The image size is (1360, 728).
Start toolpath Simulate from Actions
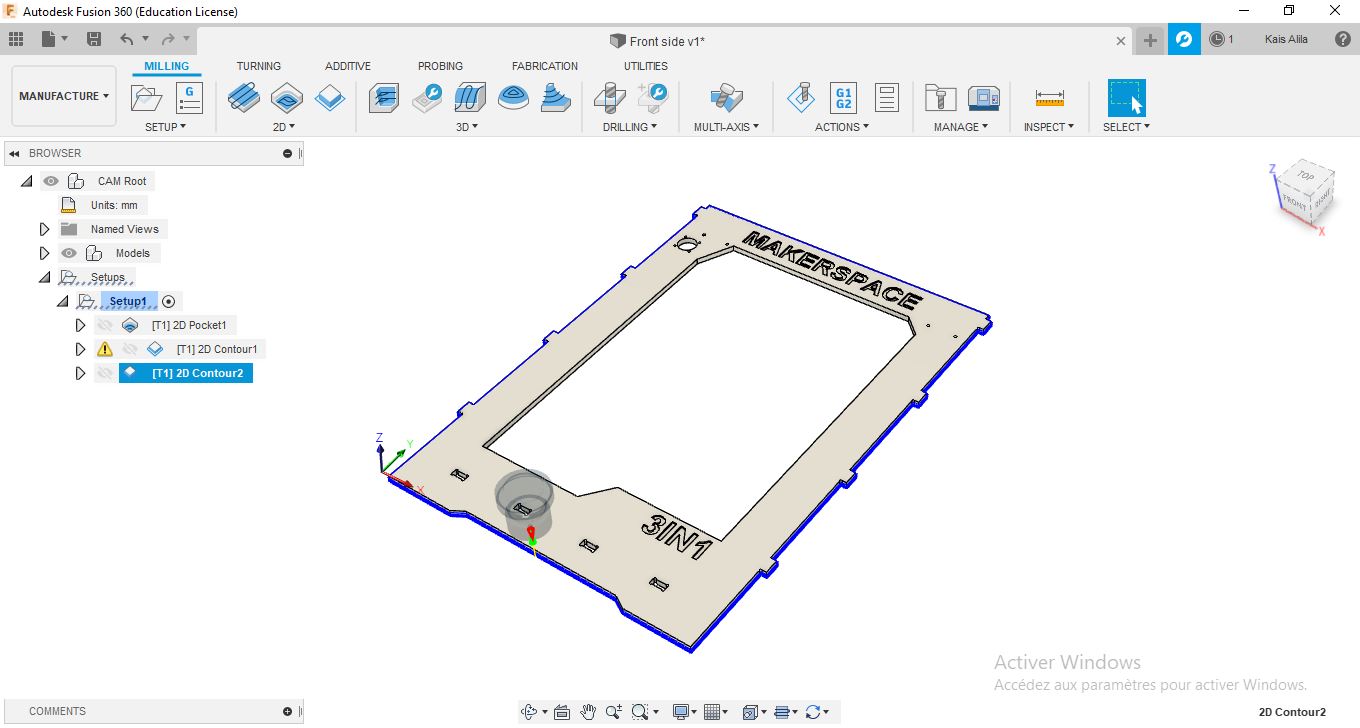pos(800,98)
